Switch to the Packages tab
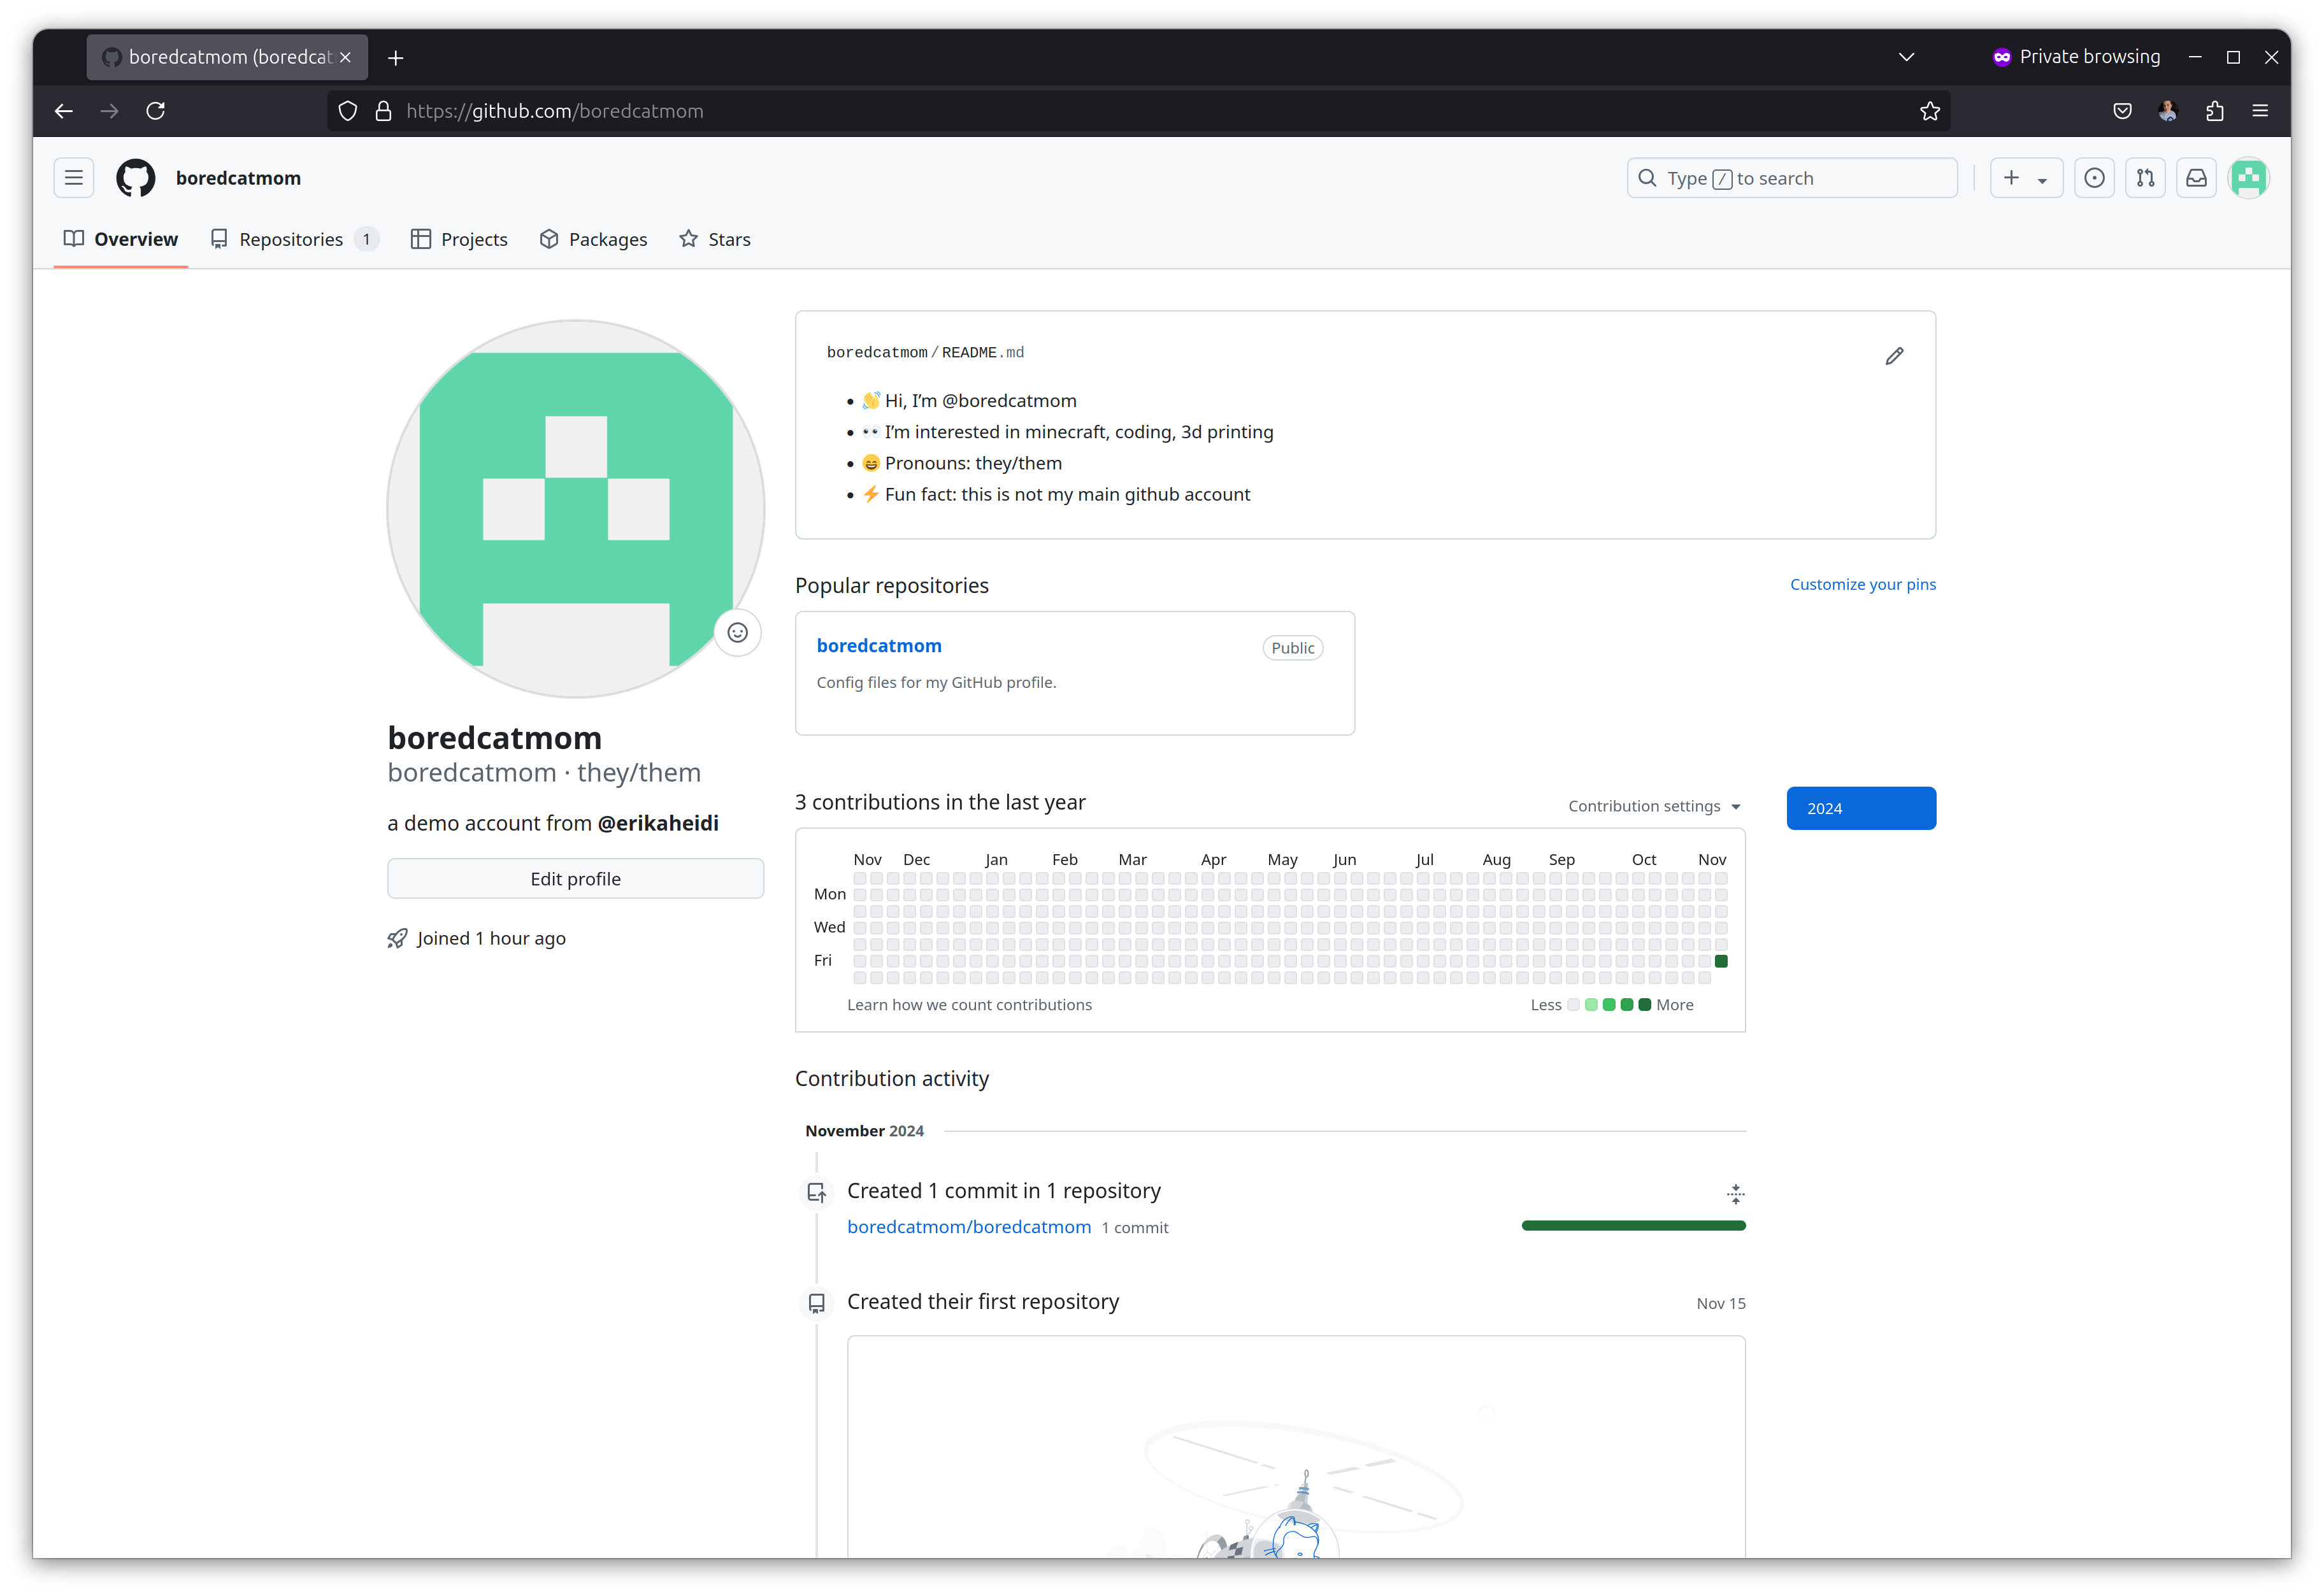 pos(593,239)
